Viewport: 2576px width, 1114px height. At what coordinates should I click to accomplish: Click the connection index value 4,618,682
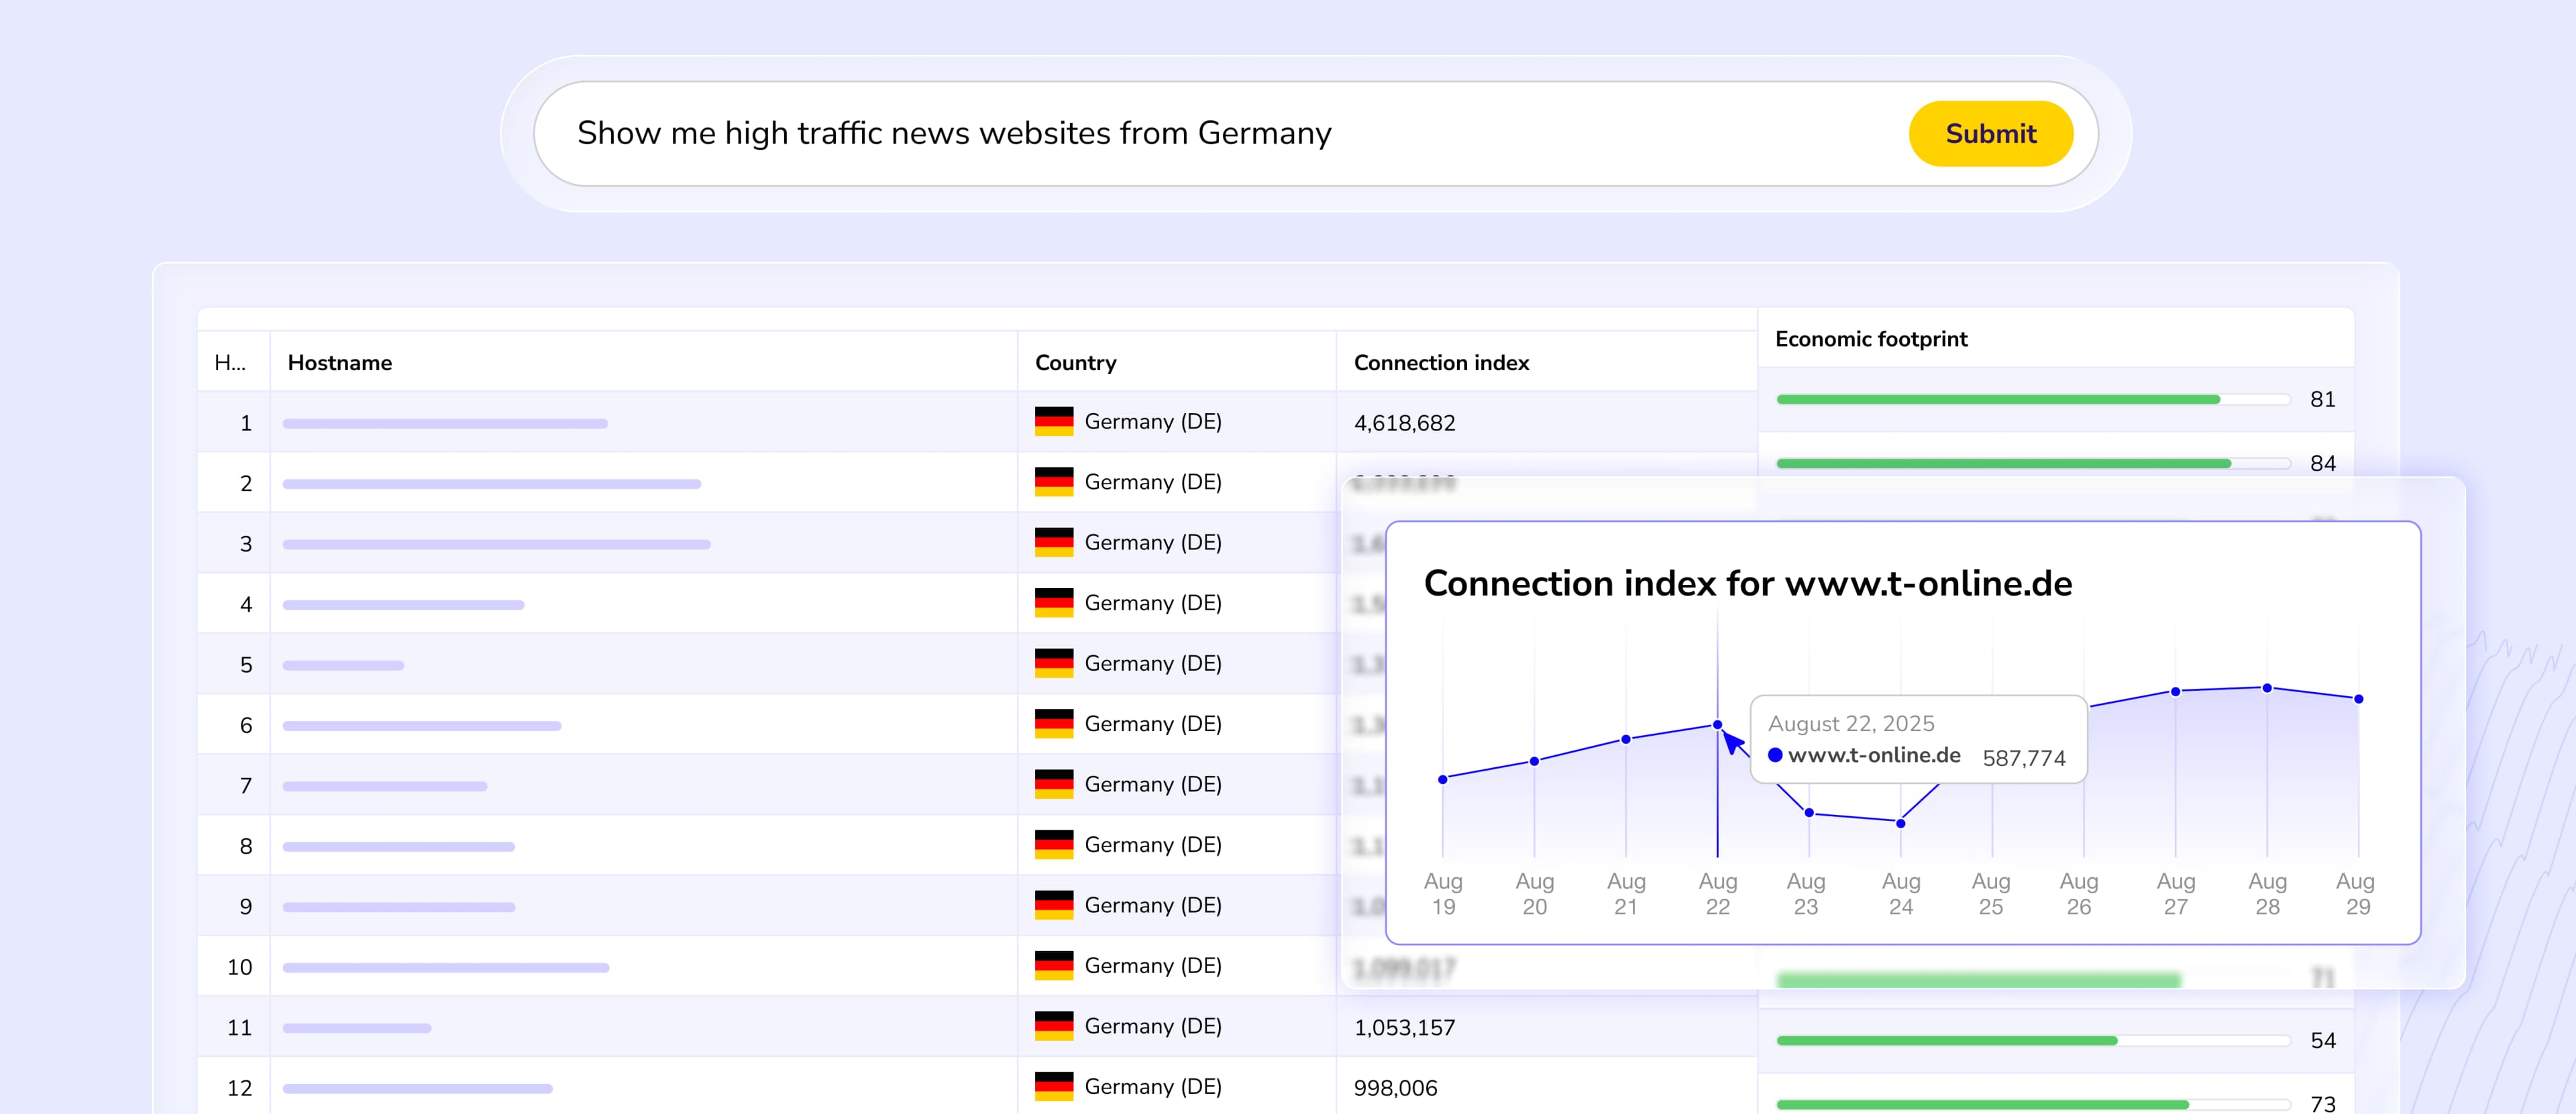[1404, 424]
